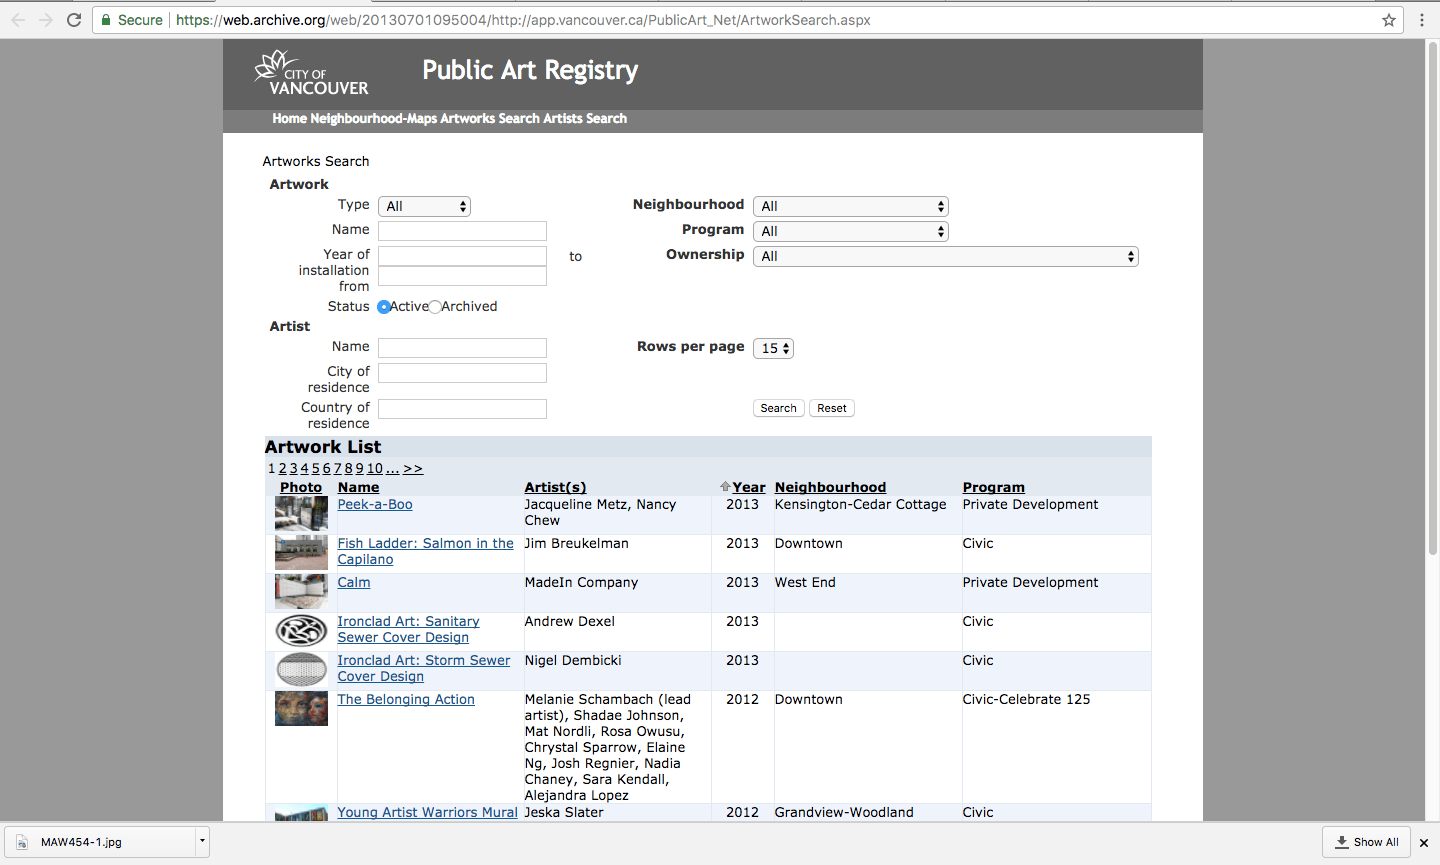Open the Ownership dropdown

(945, 256)
